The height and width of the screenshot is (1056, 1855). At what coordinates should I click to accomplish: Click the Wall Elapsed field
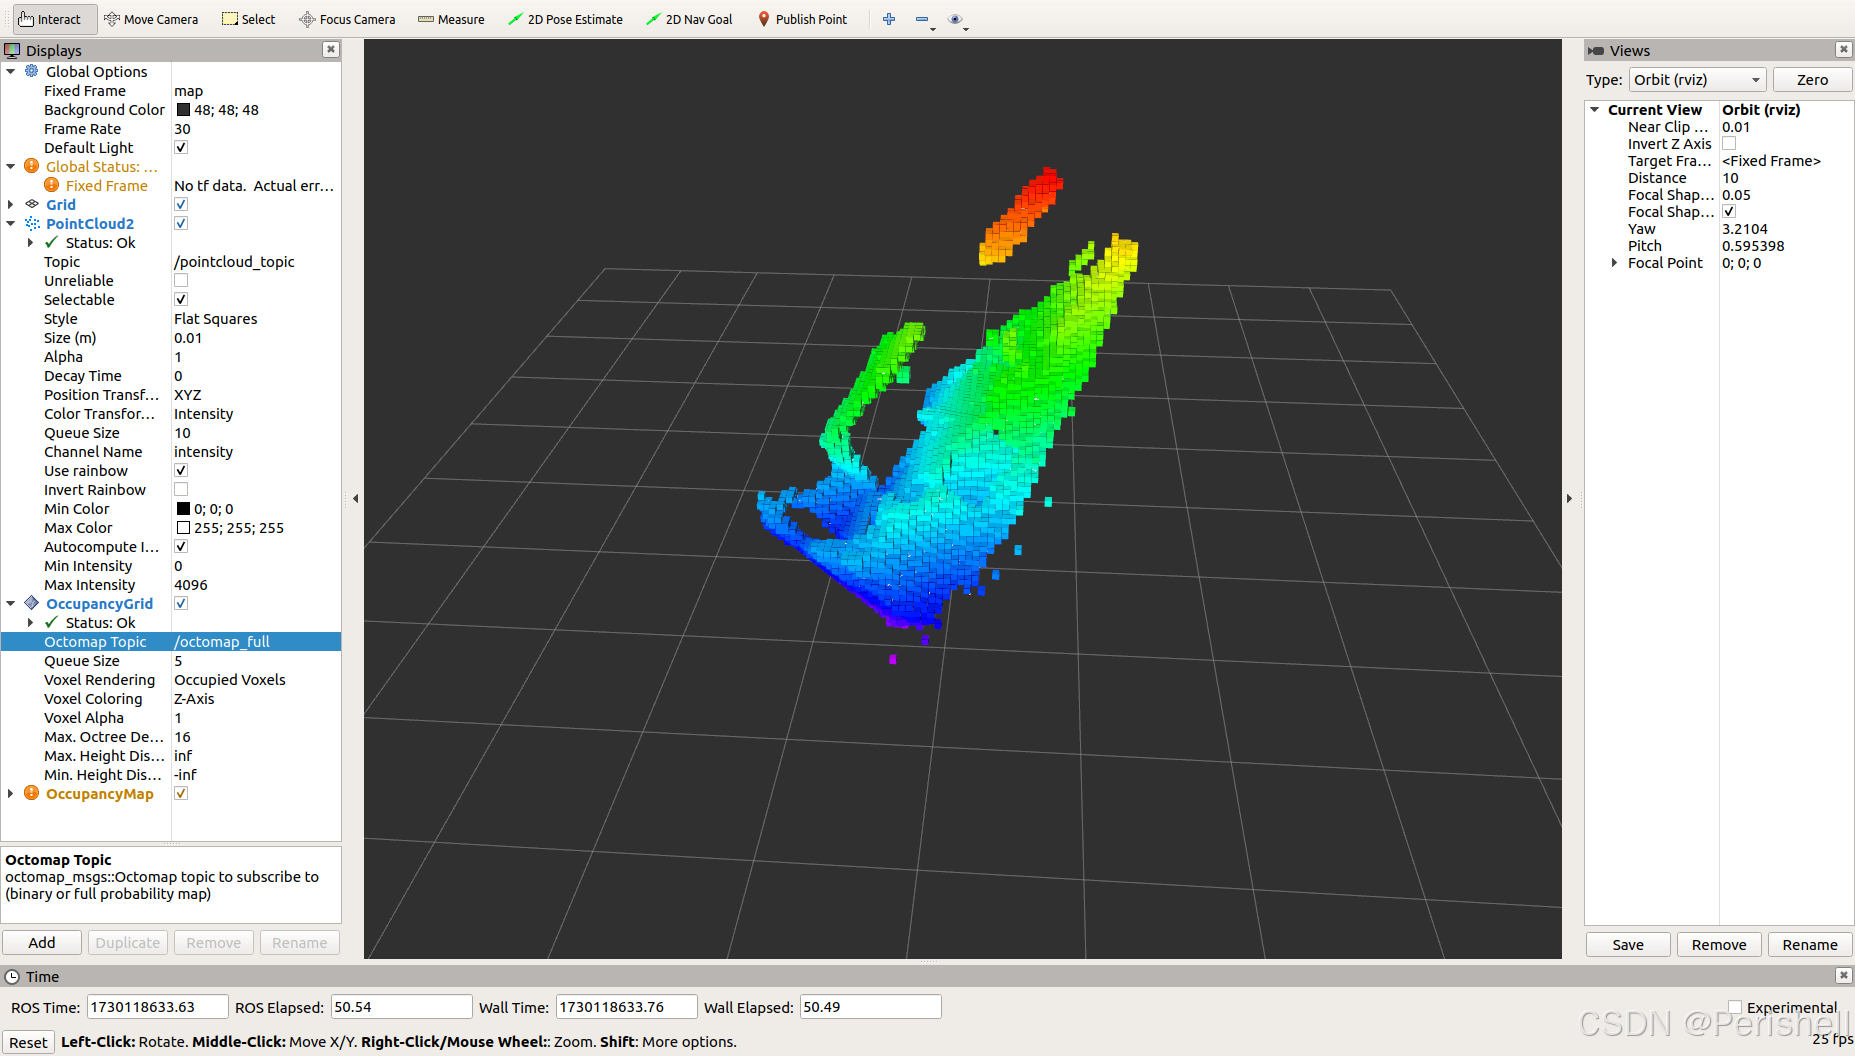point(870,1007)
